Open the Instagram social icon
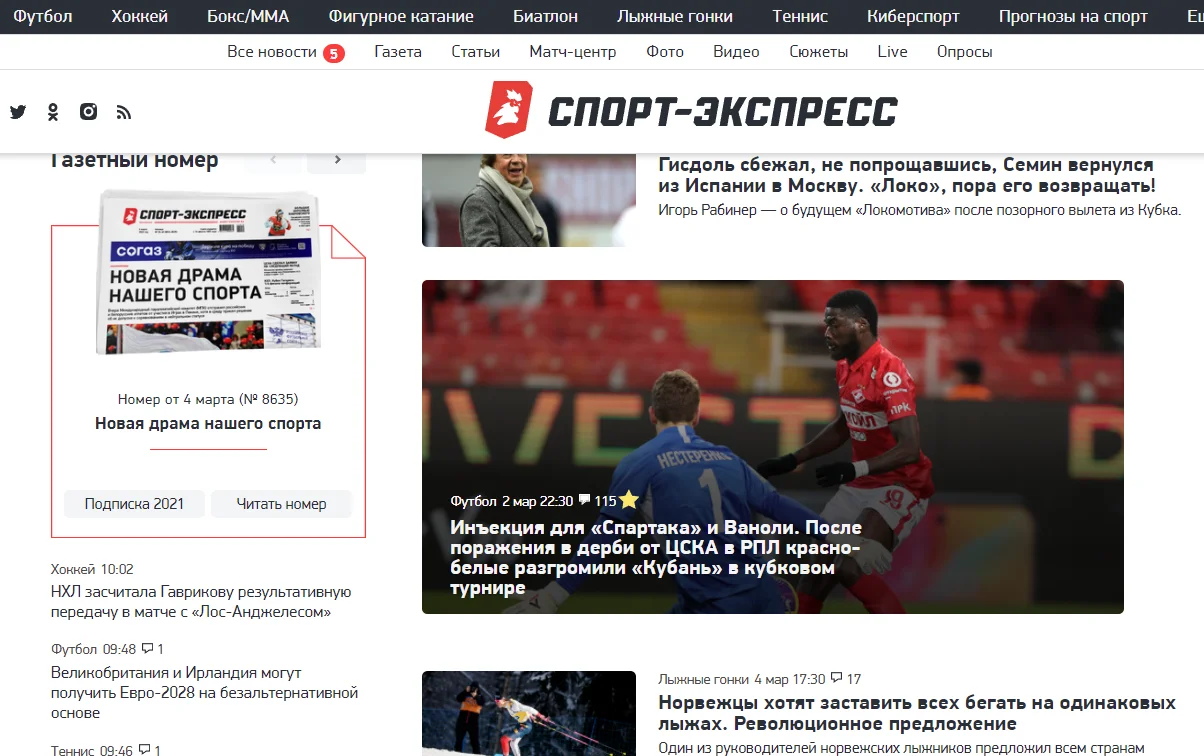Screen dimensions: 1204x756 (x=88, y=112)
